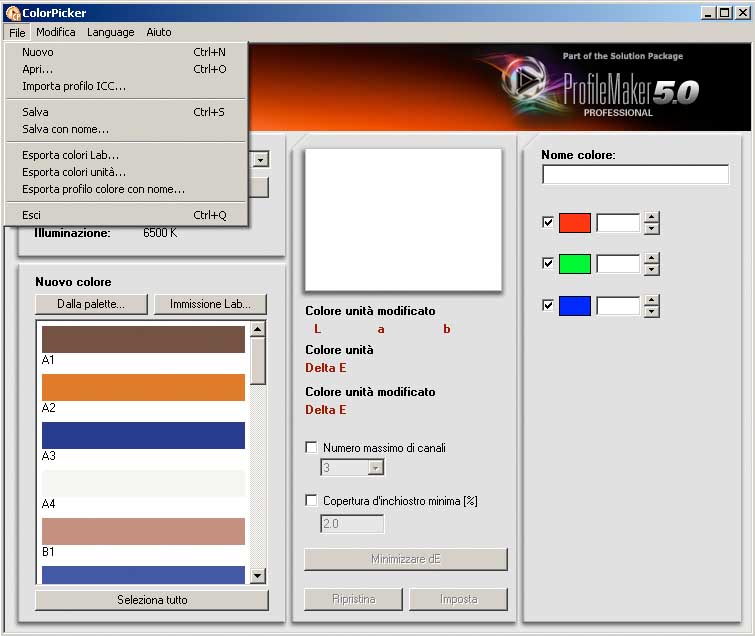
Task: Click the minimum ink coverage field 2.0
Action: tap(352, 523)
